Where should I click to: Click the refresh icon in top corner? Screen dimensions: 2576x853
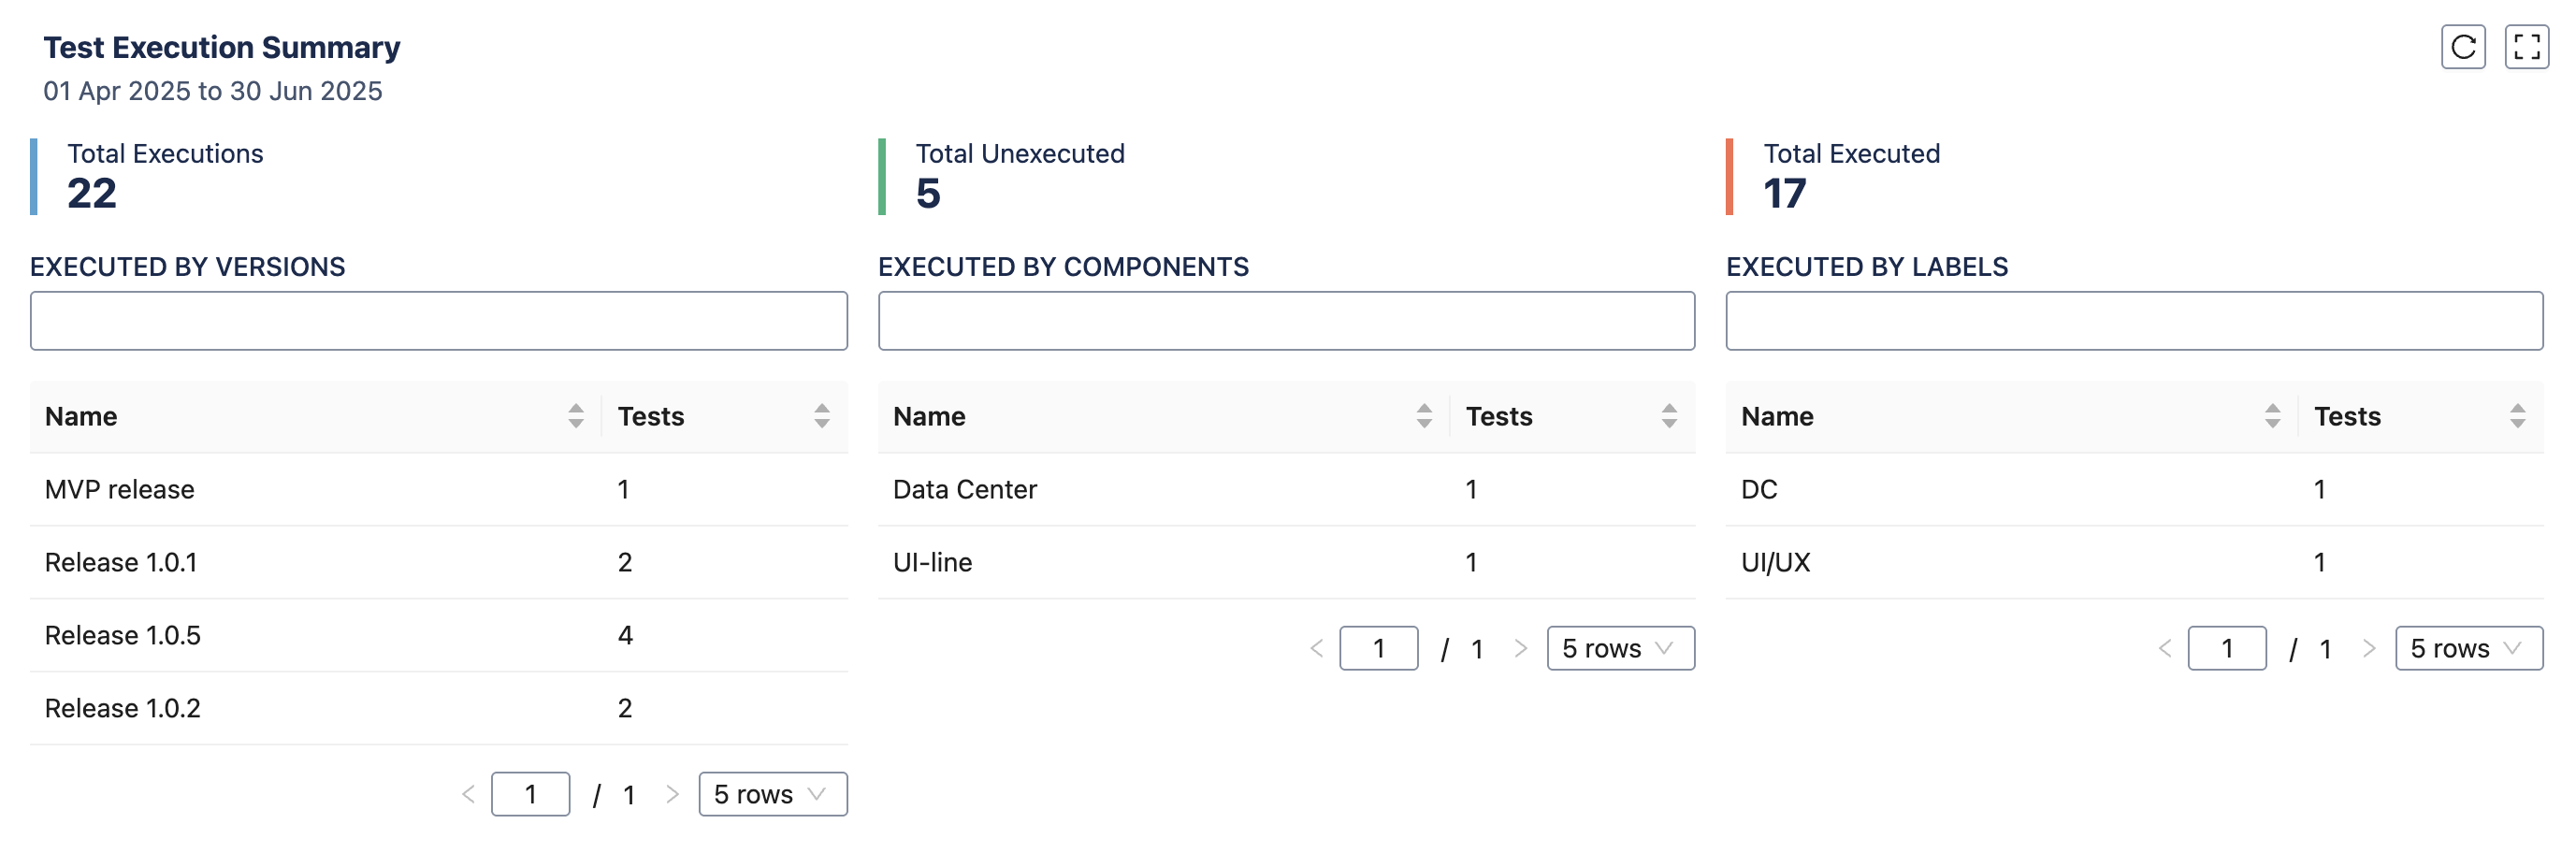click(2462, 47)
